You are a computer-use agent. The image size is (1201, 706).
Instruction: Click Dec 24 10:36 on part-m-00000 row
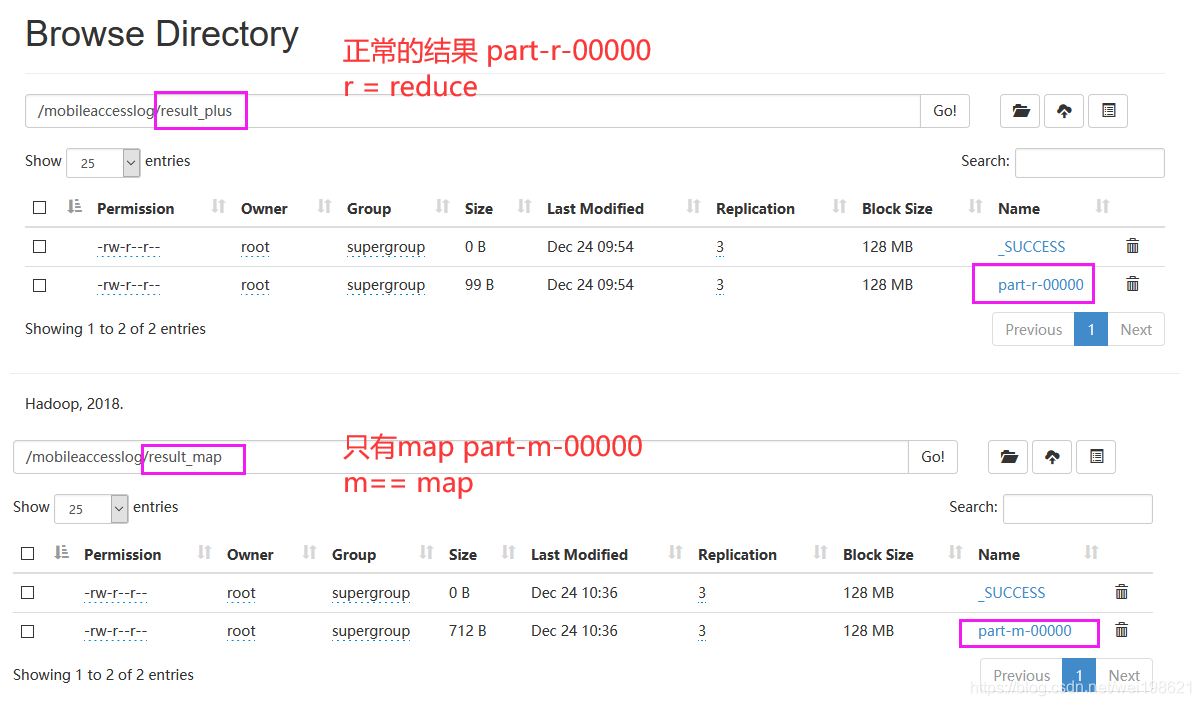tap(574, 631)
